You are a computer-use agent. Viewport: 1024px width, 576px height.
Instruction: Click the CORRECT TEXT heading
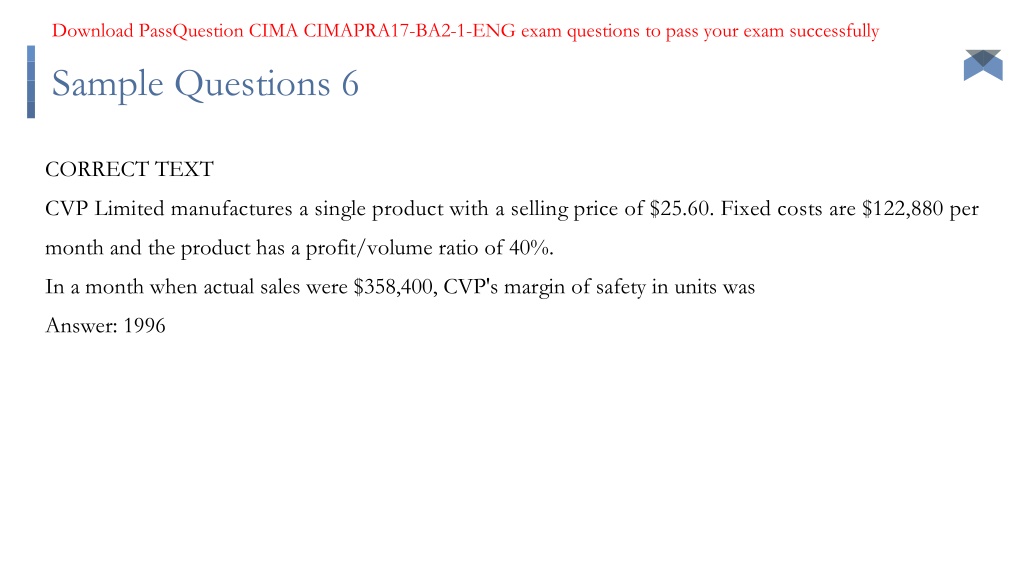(129, 169)
